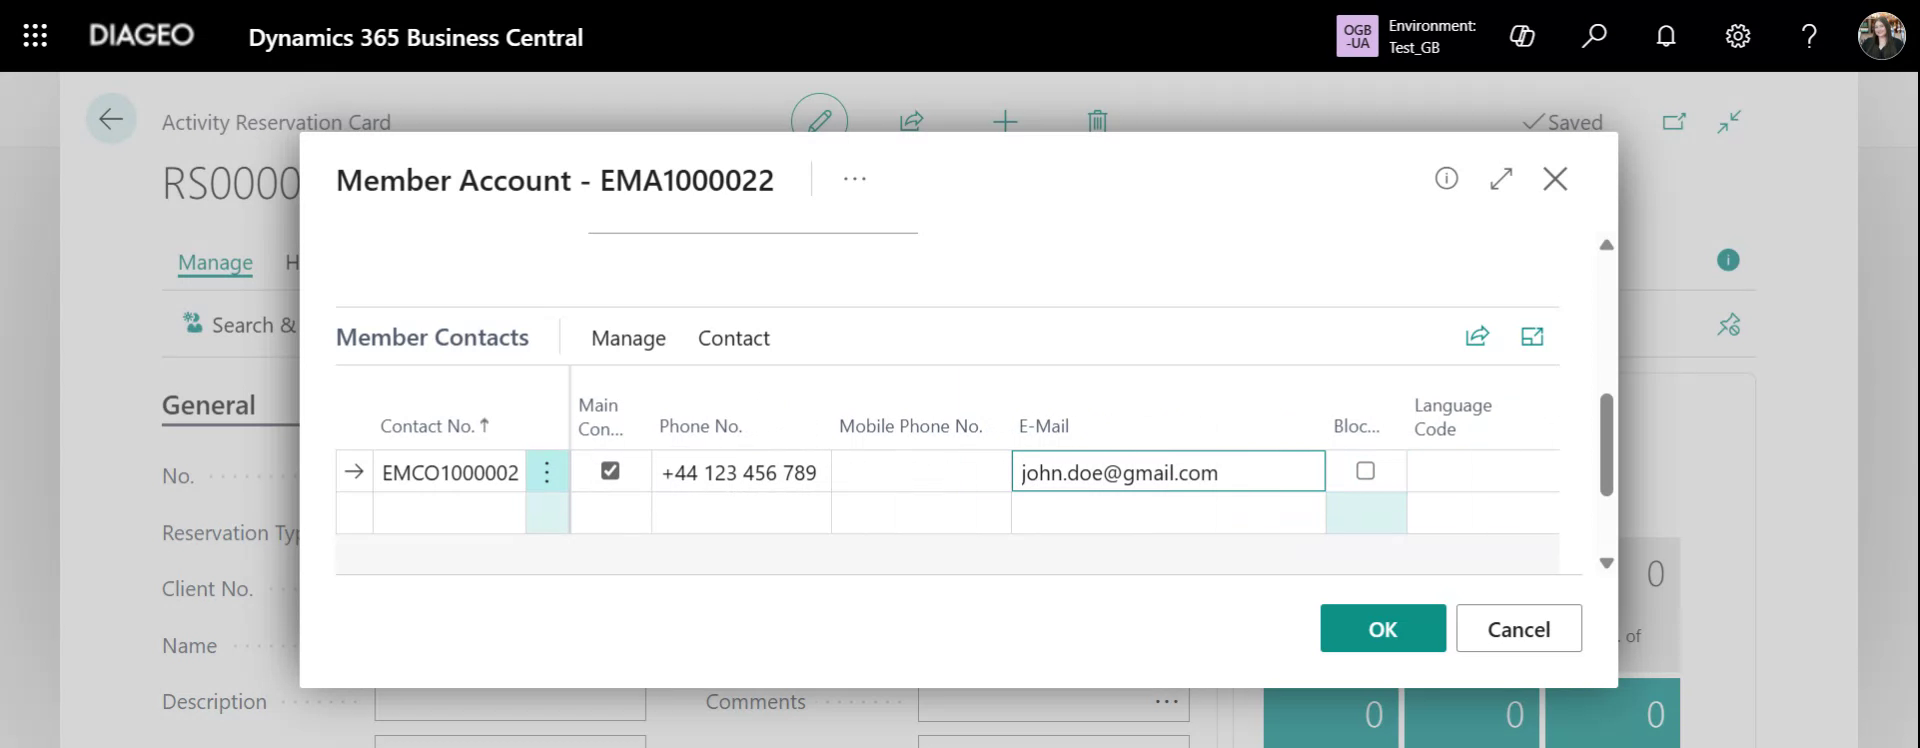Click the E-Mail column header
Screen dimensions: 1920x748
[1044, 426]
